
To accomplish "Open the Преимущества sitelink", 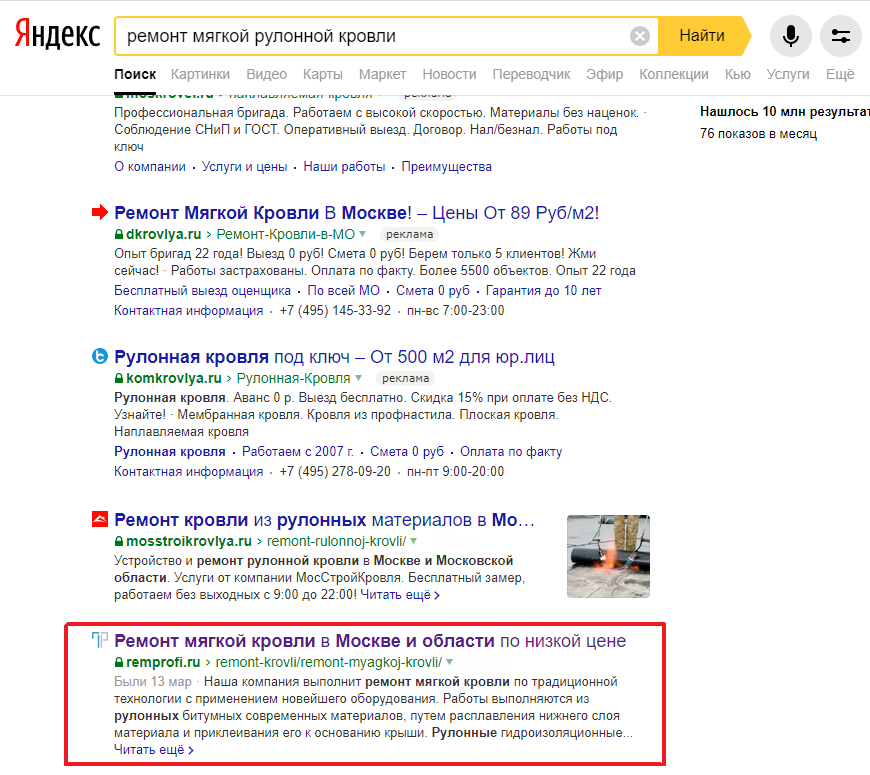I will click(447, 166).
